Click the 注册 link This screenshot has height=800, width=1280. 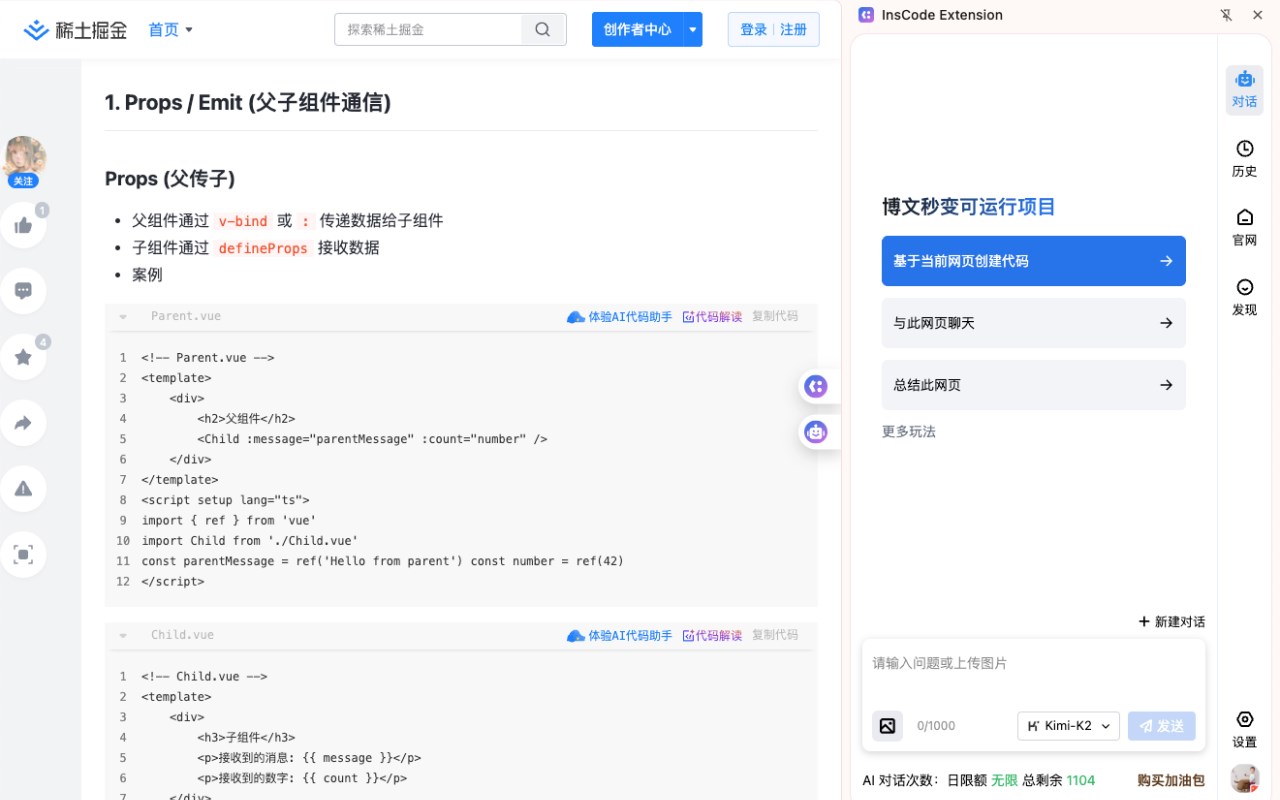click(x=794, y=30)
